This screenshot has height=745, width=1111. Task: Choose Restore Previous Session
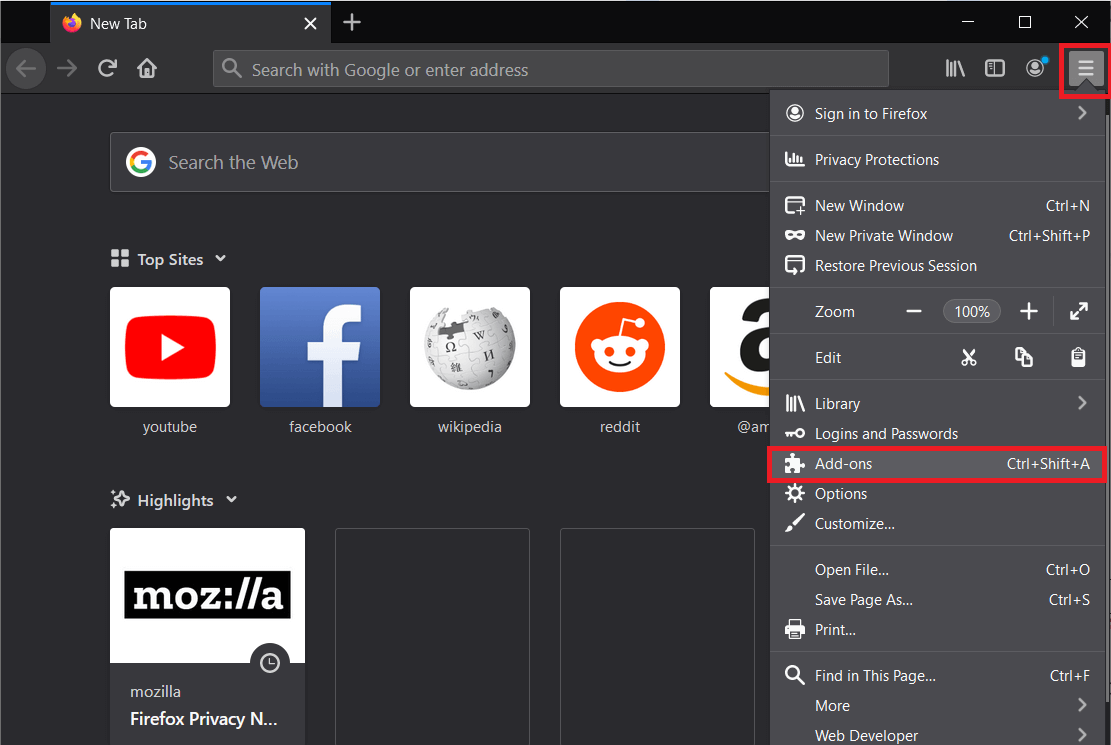(x=937, y=266)
